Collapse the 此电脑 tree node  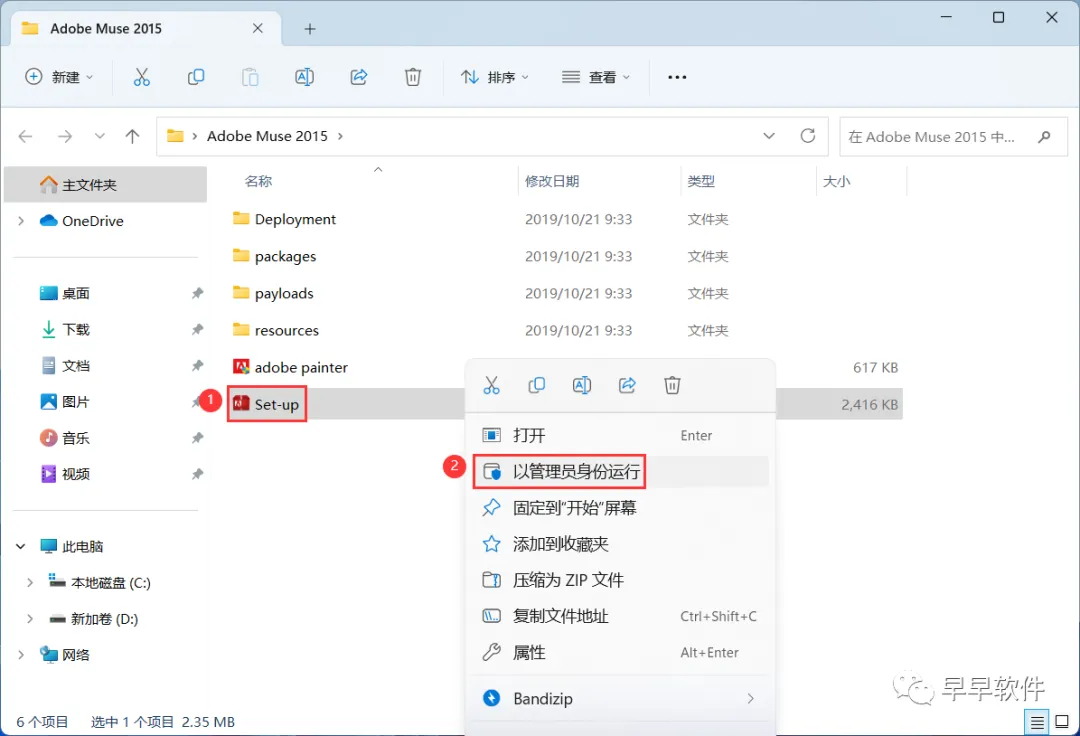(21, 547)
